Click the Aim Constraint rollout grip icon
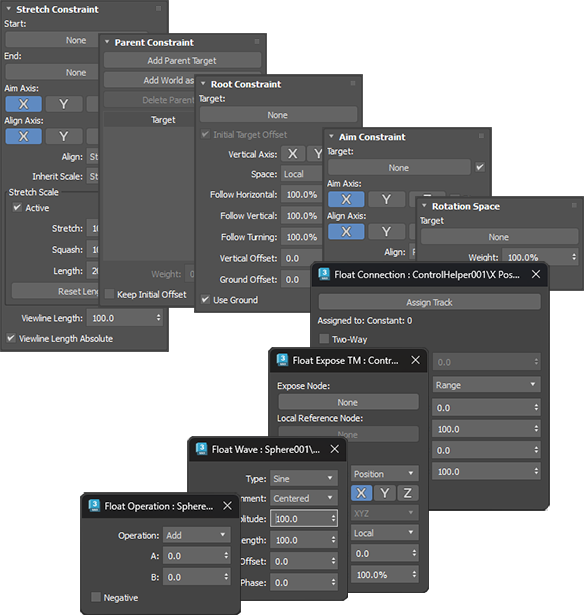Viewport: 584px width, 615px height. point(481,136)
